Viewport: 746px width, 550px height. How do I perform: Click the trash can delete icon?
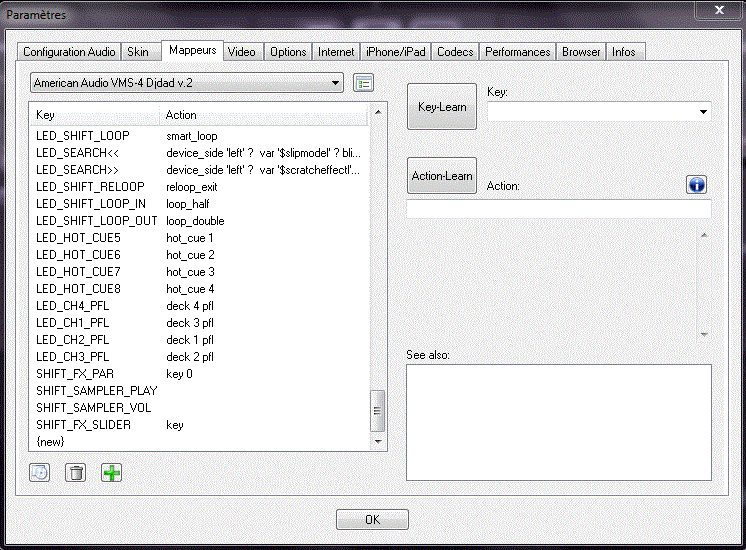(75, 472)
